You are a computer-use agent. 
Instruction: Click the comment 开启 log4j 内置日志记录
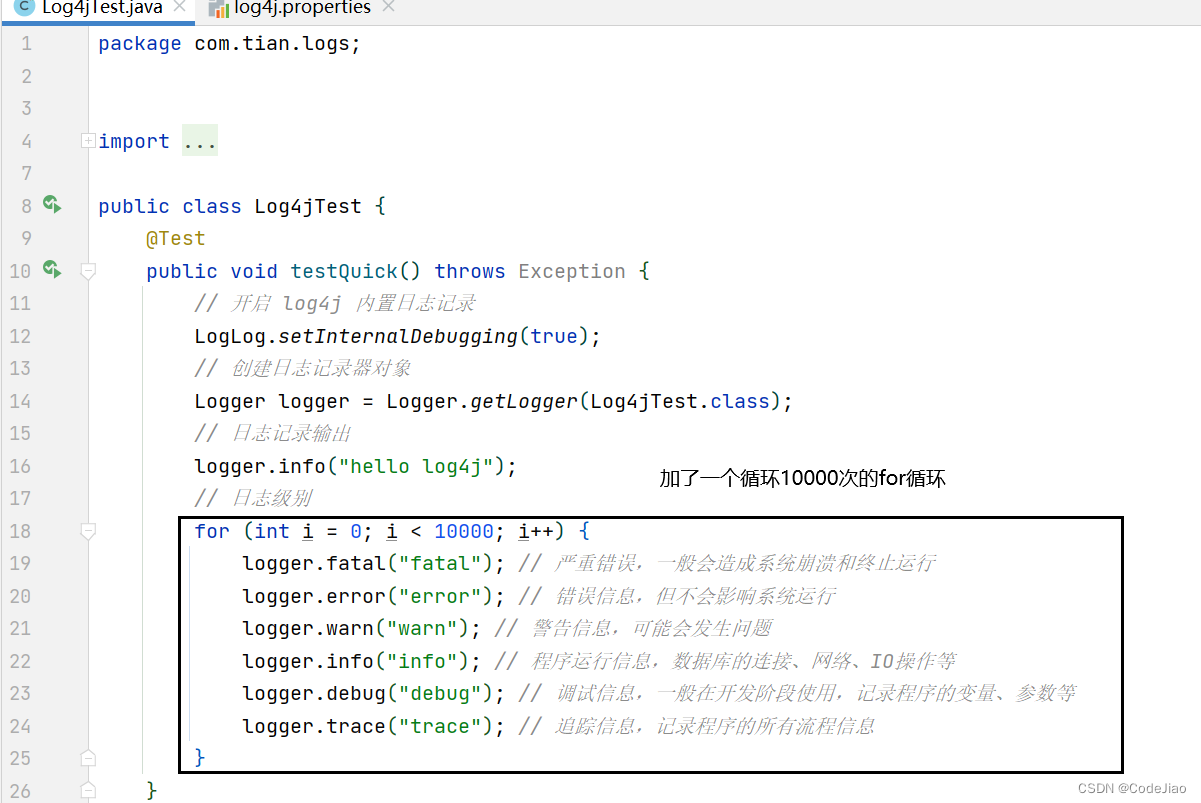point(335,303)
